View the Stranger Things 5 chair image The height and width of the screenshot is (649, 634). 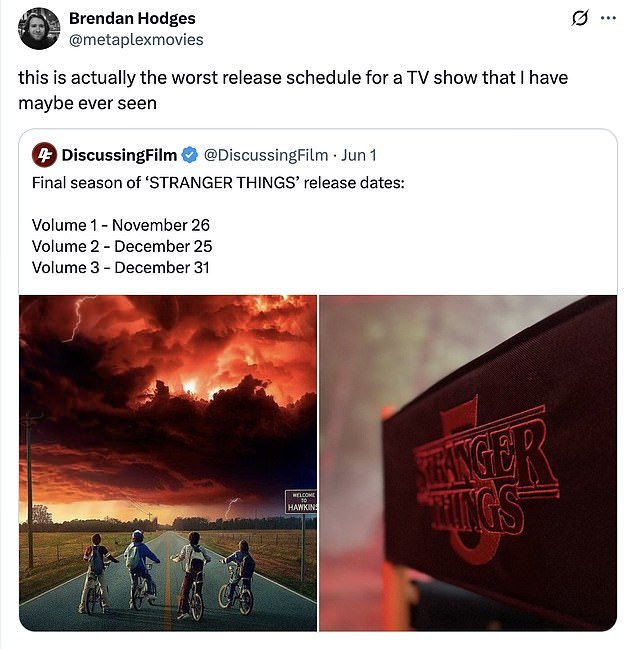point(468,463)
